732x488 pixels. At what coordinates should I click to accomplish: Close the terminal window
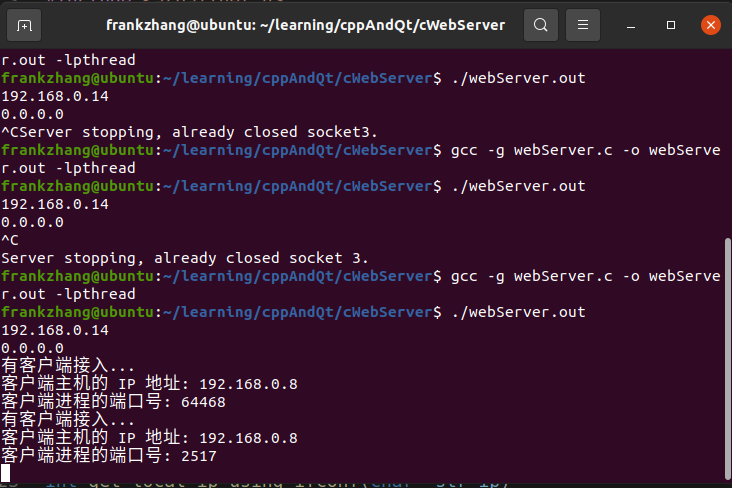coord(708,24)
